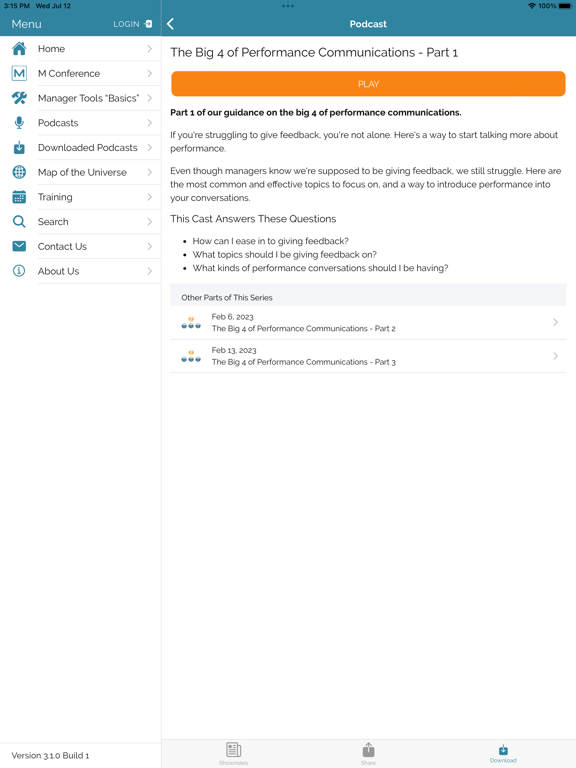This screenshot has height=768, width=576.
Task: Switch to the Shownotes tab
Action: click(234, 753)
